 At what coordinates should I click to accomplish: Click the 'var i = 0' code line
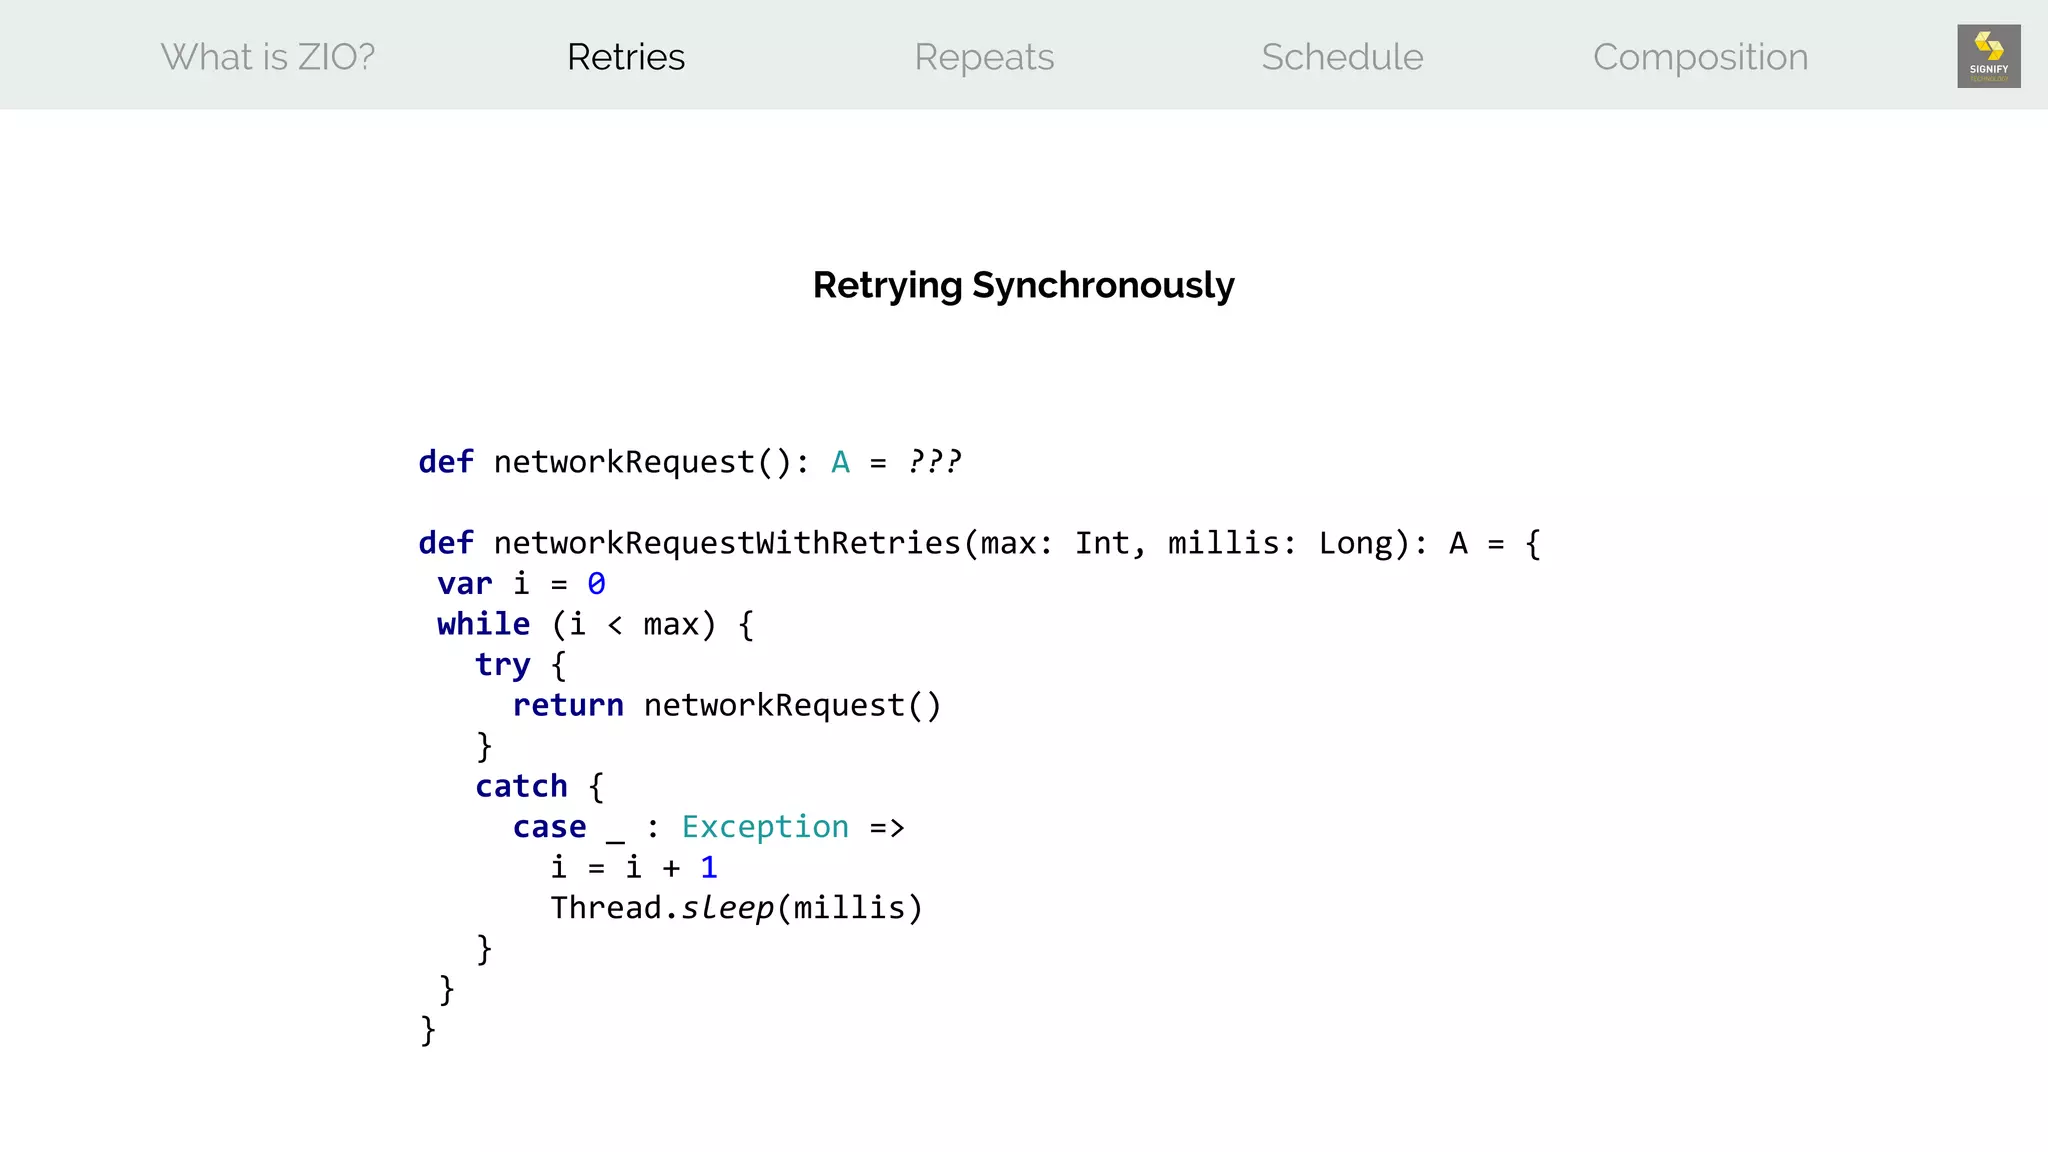tap(521, 583)
